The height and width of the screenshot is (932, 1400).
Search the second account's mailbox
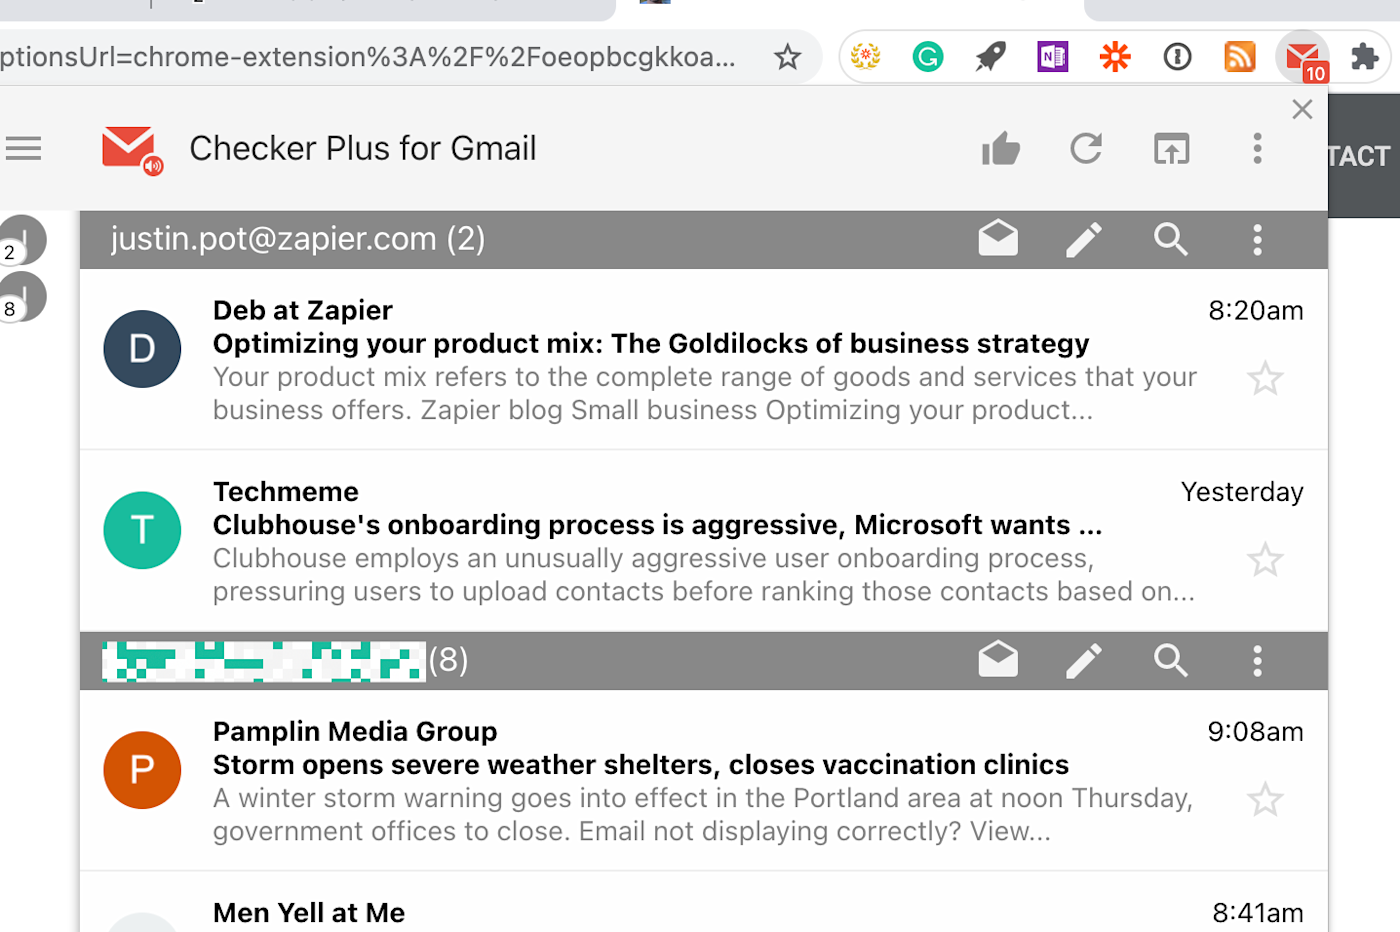1170,660
